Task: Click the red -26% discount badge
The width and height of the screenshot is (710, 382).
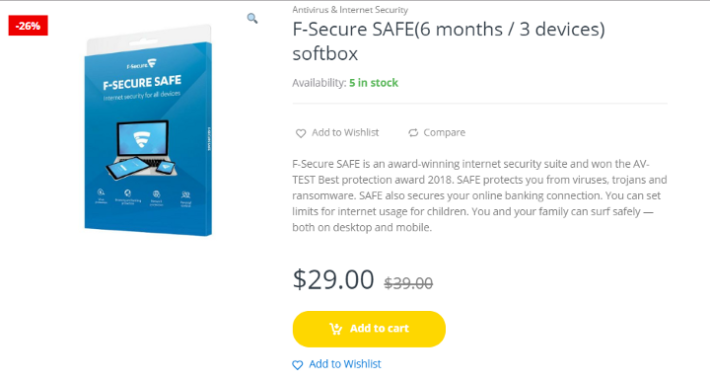Action: click(28, 26)
